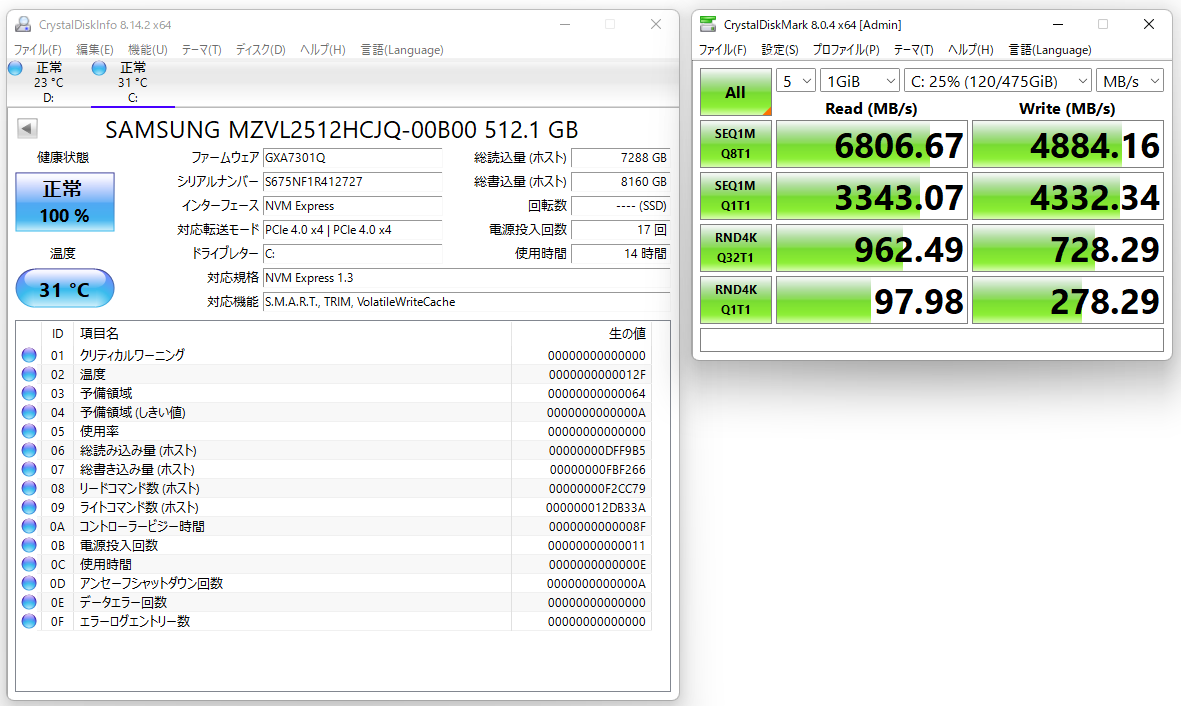Click the 正常 100 % health status button
This screenshot has height=706, width=1181.
click(x=65, y=201)
